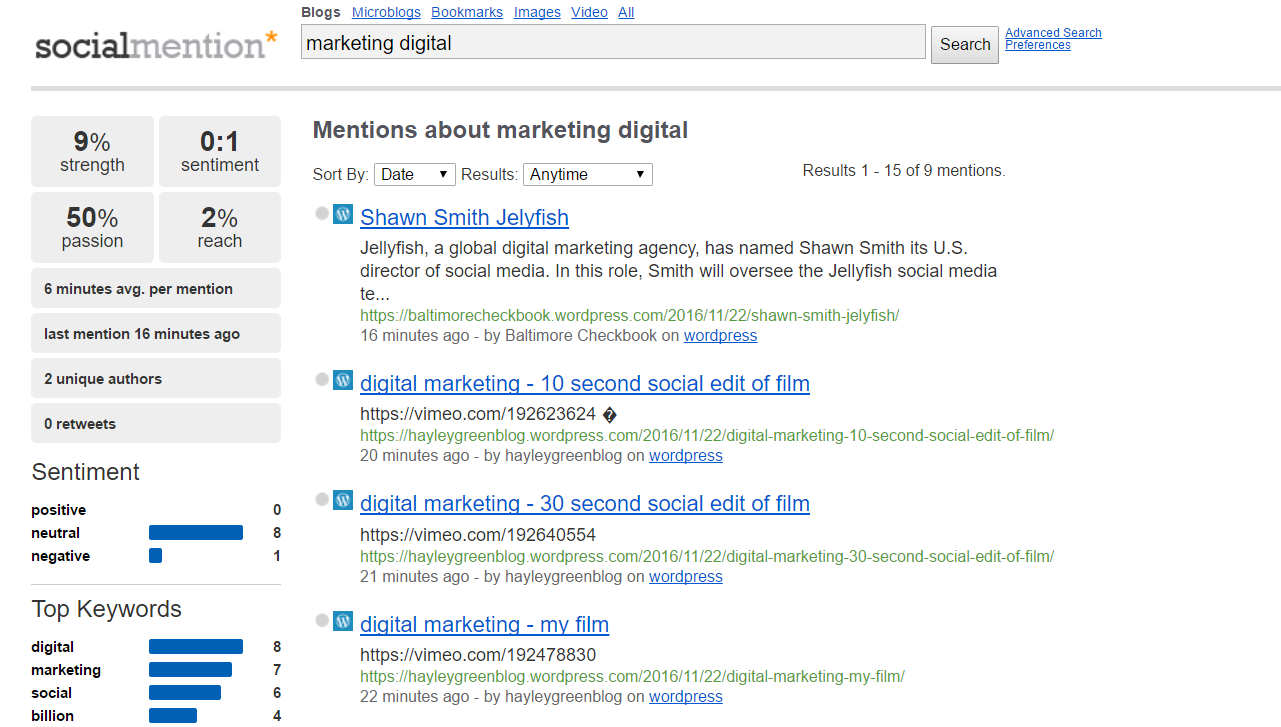Click grey sentiment dot for 30 second social edit
The height and width of the screenshot is (727, 1281).
click(322, 499)
